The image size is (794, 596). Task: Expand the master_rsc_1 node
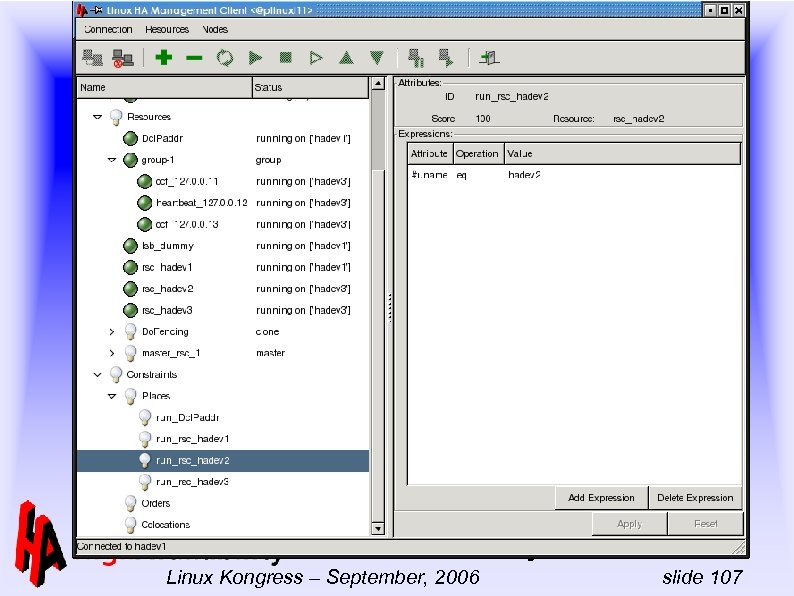[112, 353]
